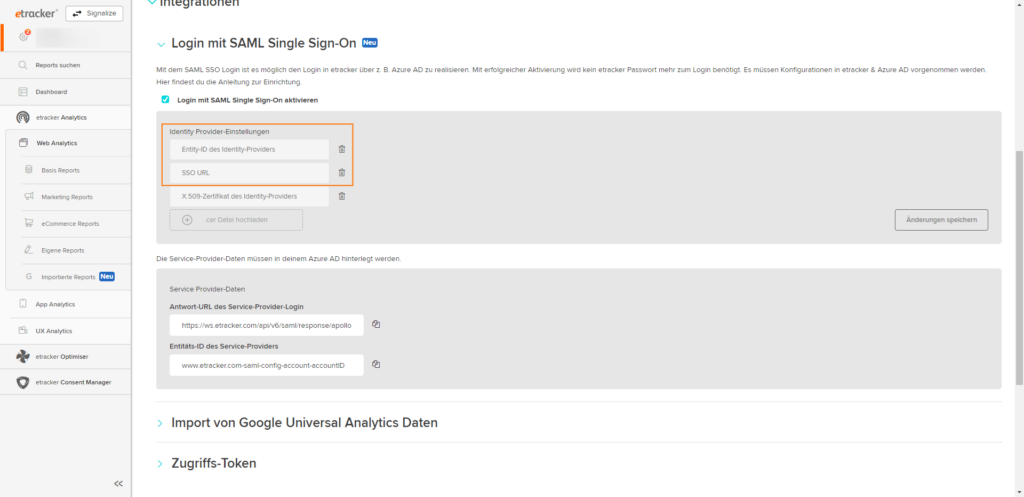This screenshot has width=1024, height=497.
Task: Save with Änderungen speichern
Action: coord(941,220)
